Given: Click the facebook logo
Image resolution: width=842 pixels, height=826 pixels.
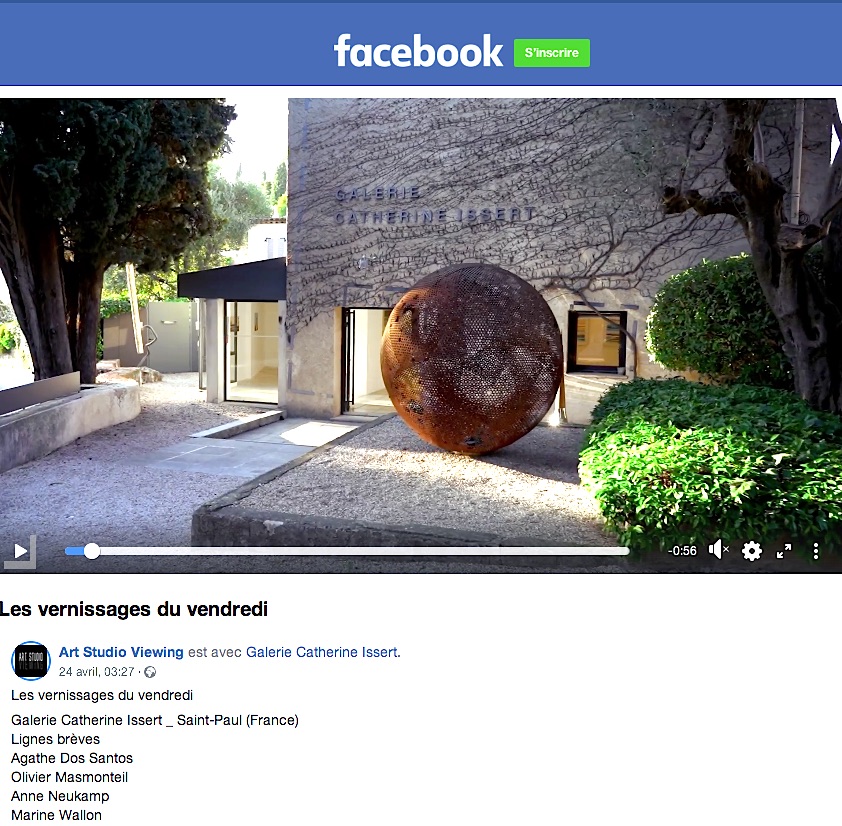Looking at the screenshot, I should [418, 52].
